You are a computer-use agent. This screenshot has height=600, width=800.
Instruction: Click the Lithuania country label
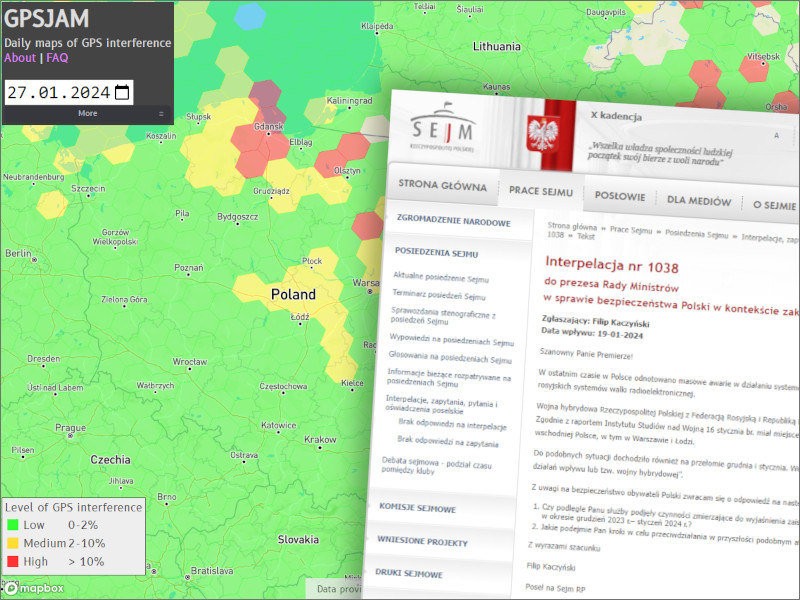497,46
